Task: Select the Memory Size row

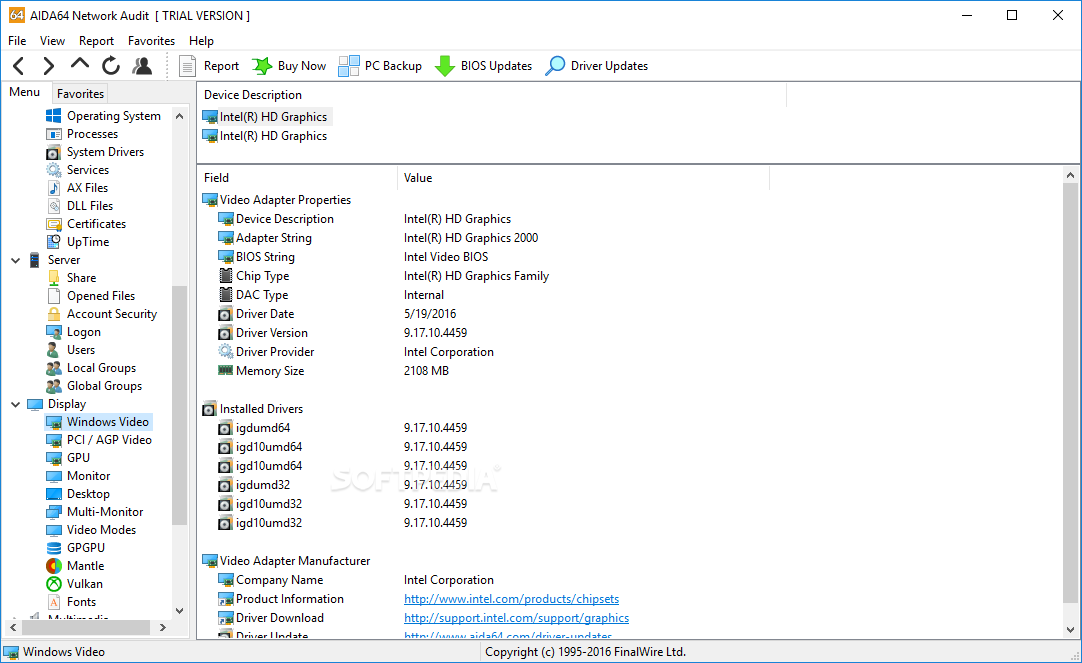Action: pyautogui.click(x=333, y=370)
